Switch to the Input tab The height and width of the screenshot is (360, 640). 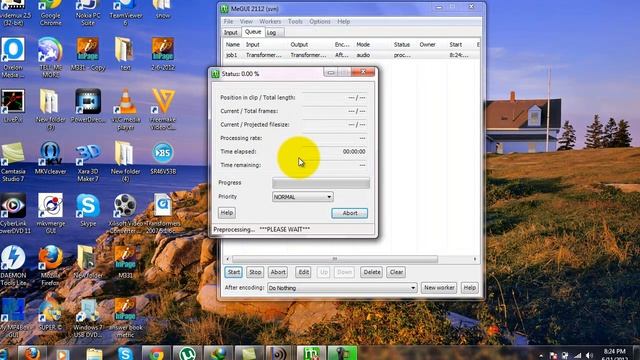[231, 32]
